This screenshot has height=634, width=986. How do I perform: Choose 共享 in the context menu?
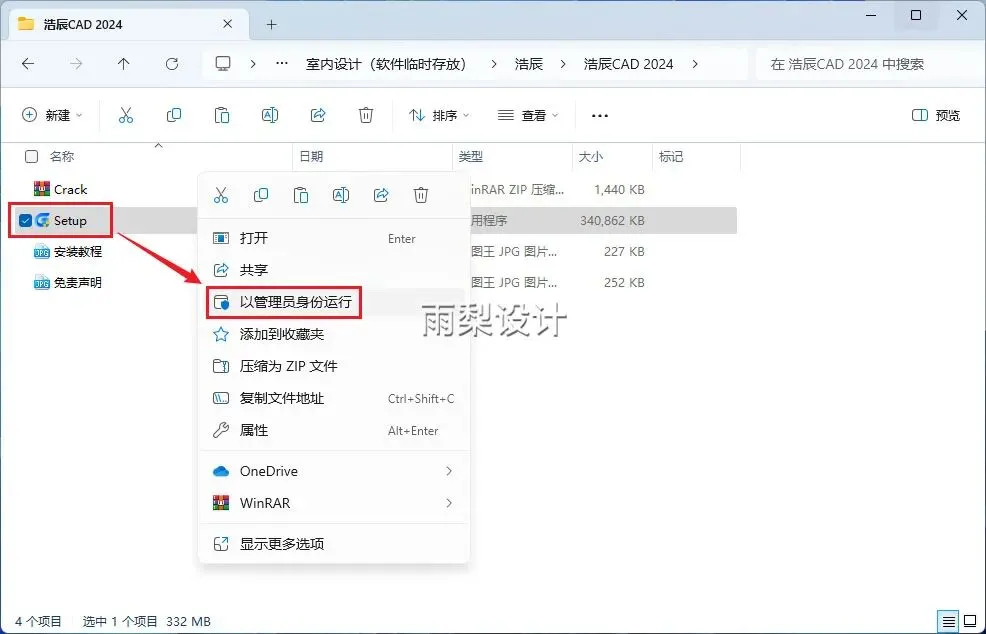pyautogui.click(x=333, y=270)
